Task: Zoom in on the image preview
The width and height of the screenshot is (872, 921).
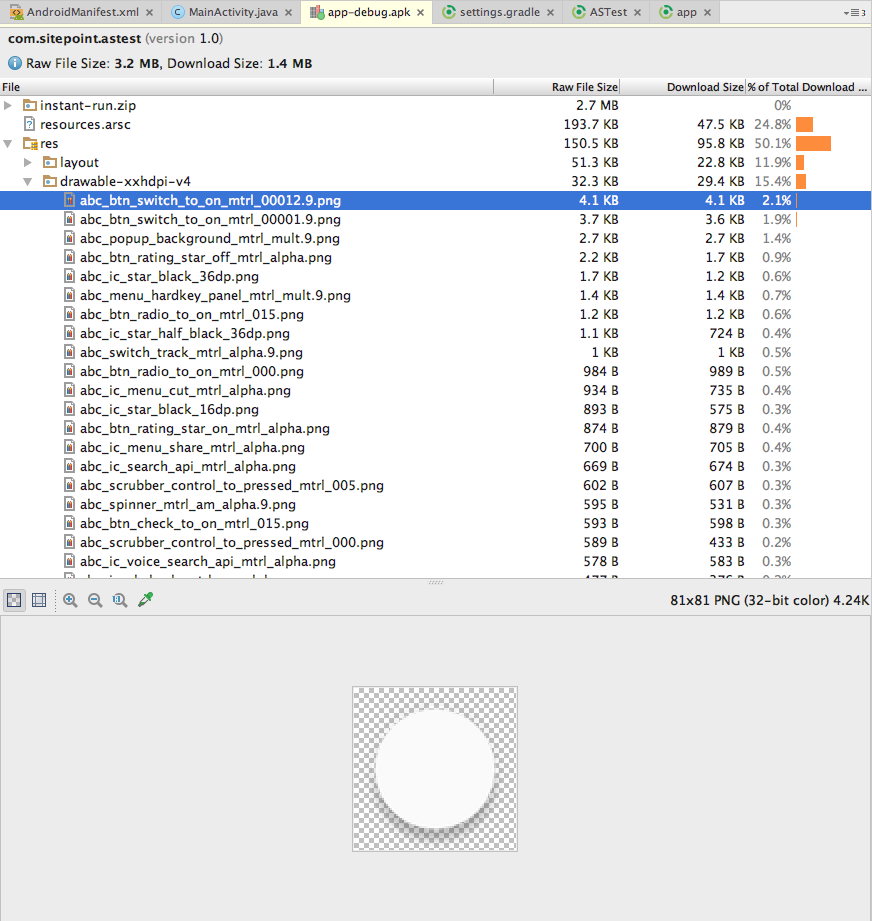Action: (70, 600)
